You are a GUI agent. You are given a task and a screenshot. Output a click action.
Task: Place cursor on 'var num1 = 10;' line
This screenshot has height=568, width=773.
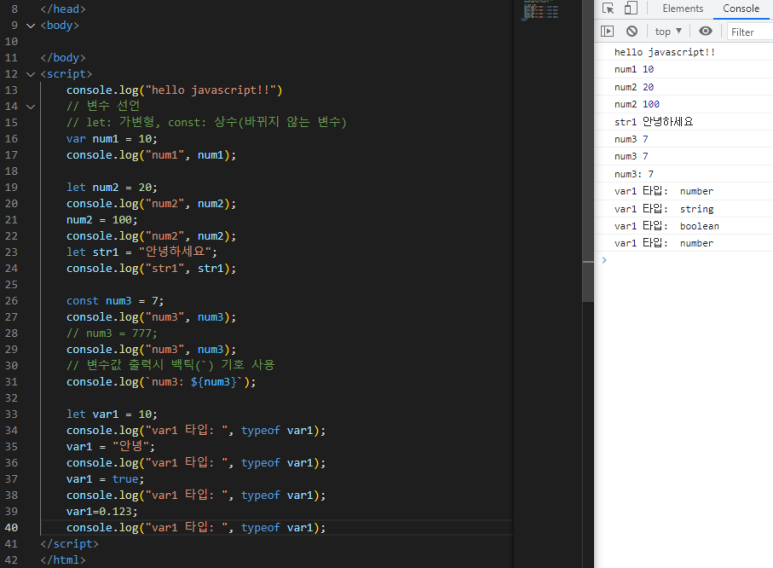pos(111,139)
